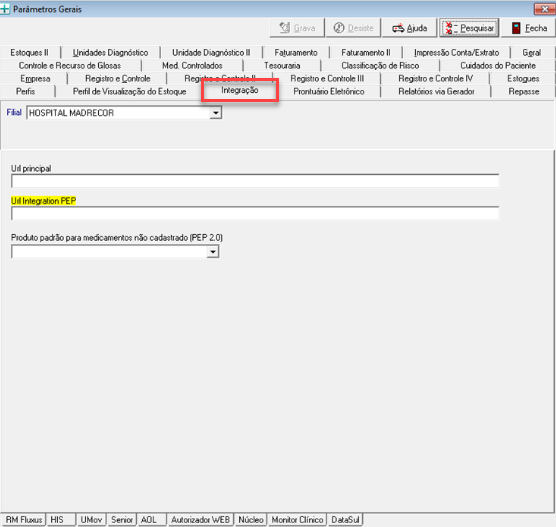Click the Url Integration PEP label
Screen dimensions: 556x527
coord(44,201)
